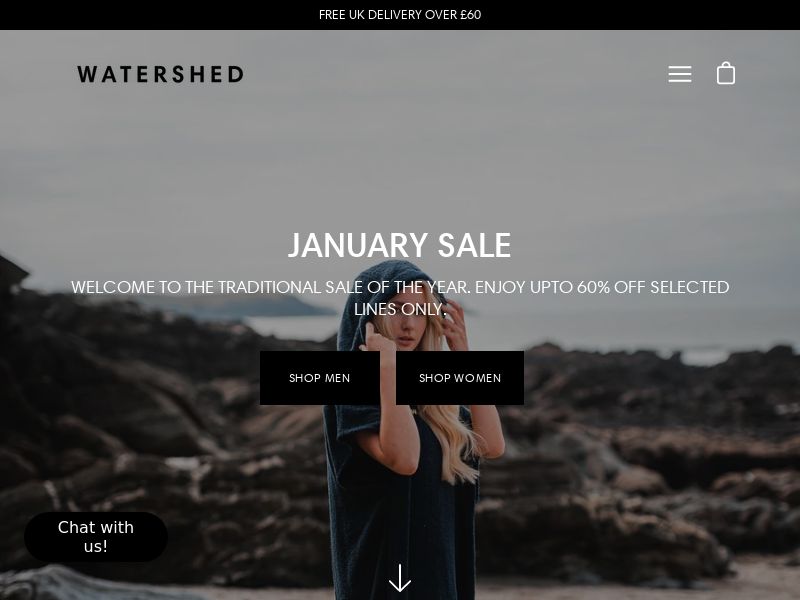Go to homepage via WATERSHED wordmark

(160, 74)
